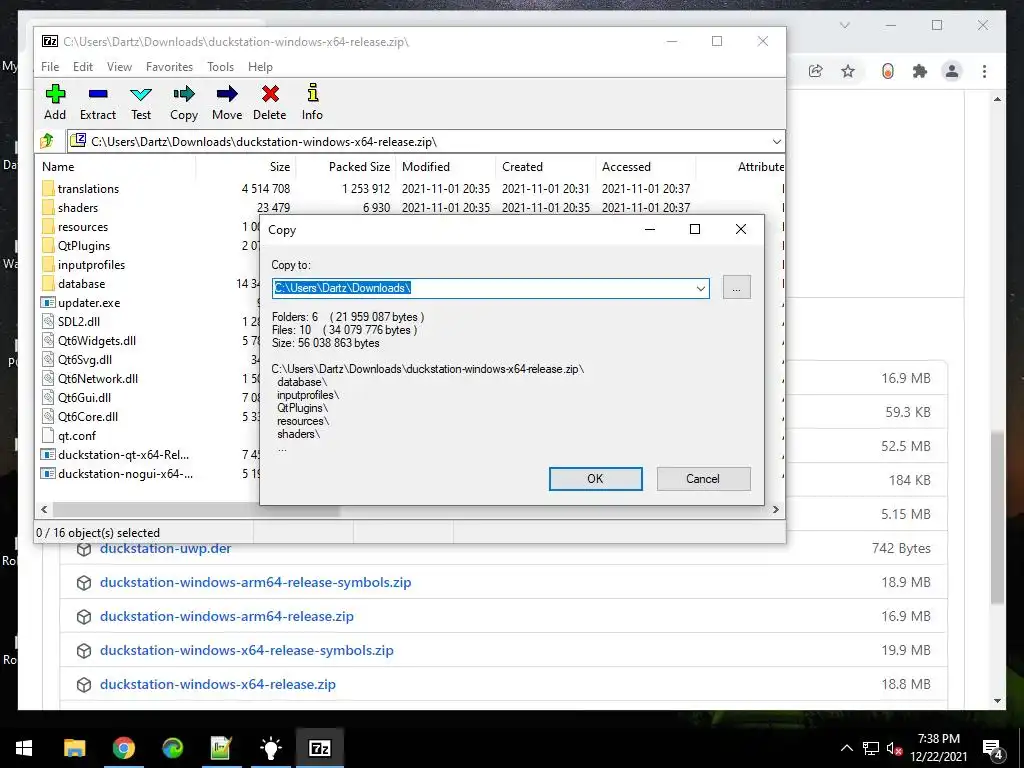1024x768 pixels.
Task: Select the QtPlugins folder
Action: (84, 246)
